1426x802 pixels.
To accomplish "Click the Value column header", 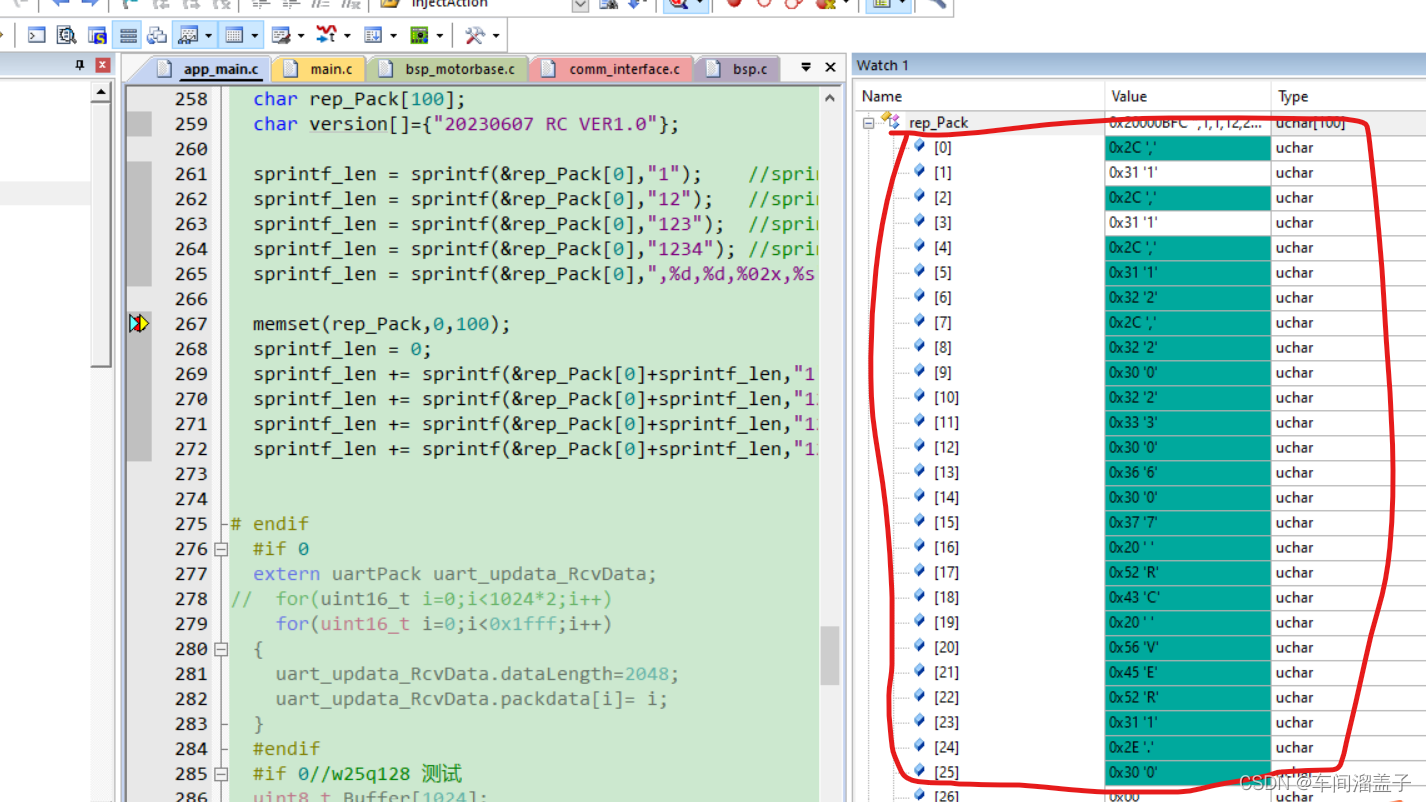I will (x=1129, y=96).
